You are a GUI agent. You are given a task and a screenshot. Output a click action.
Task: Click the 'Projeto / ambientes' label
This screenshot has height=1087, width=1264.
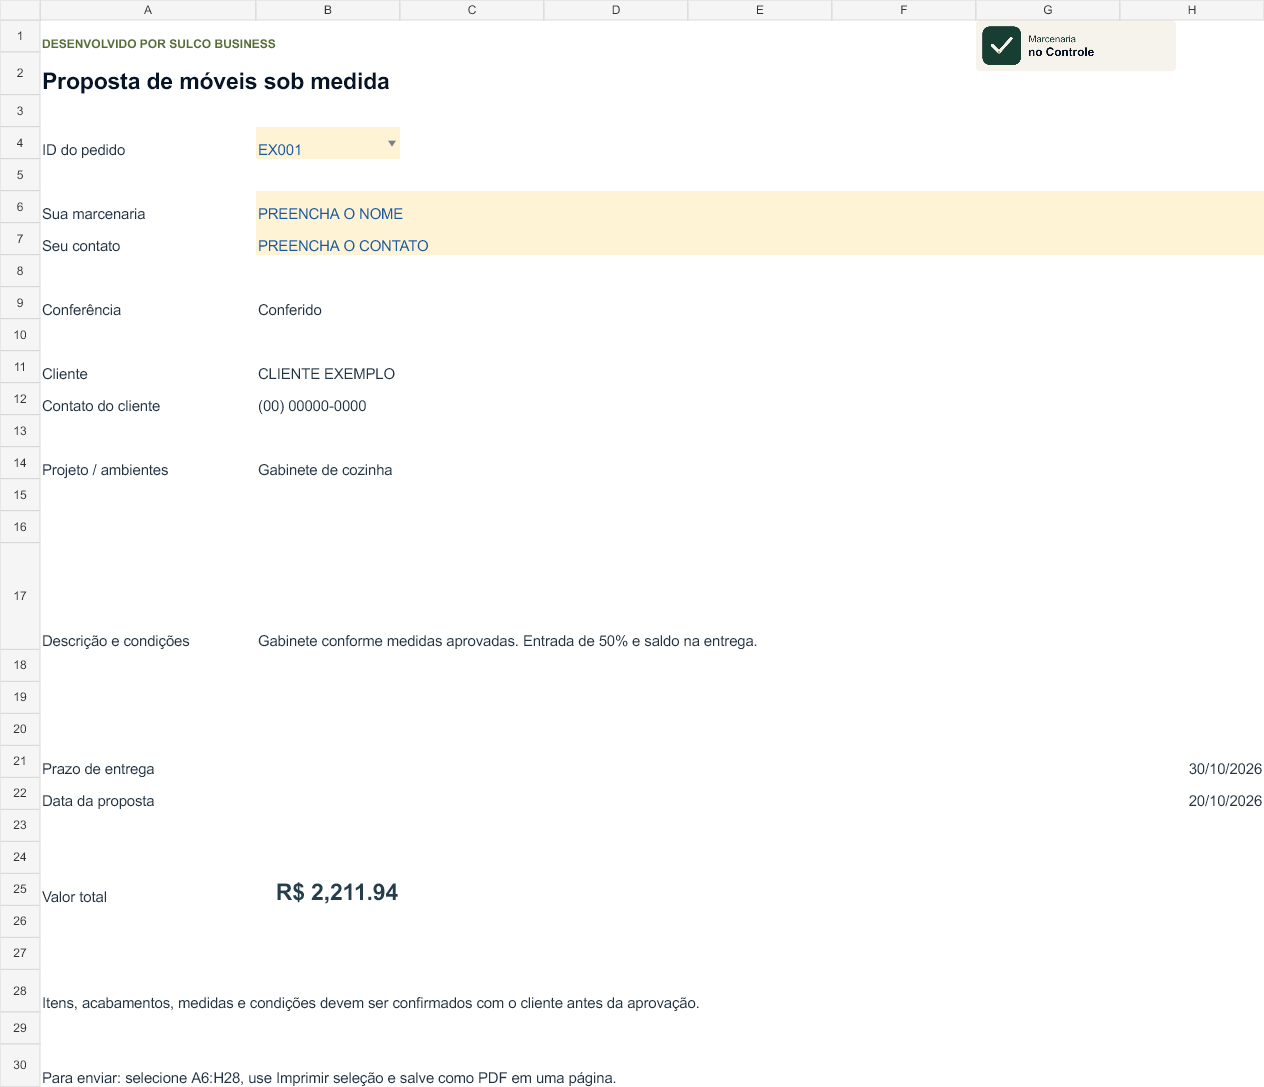[x=105, y=470]
